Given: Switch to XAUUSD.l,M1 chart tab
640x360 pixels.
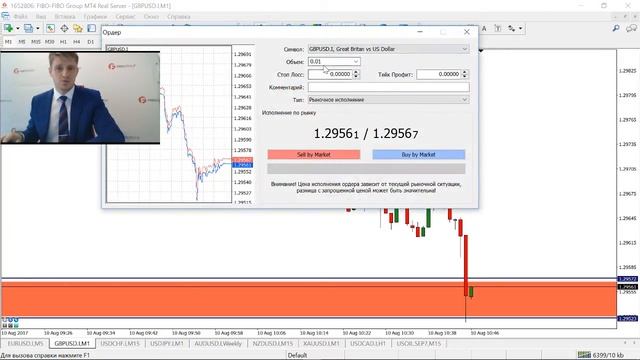Looking at the screenshot, I should [x=321, y=344].
